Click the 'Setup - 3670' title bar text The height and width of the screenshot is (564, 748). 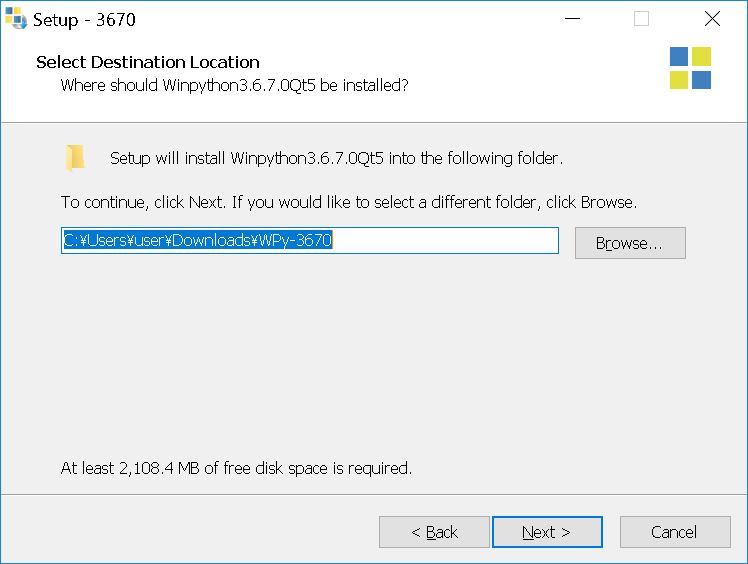pos(84,20)
